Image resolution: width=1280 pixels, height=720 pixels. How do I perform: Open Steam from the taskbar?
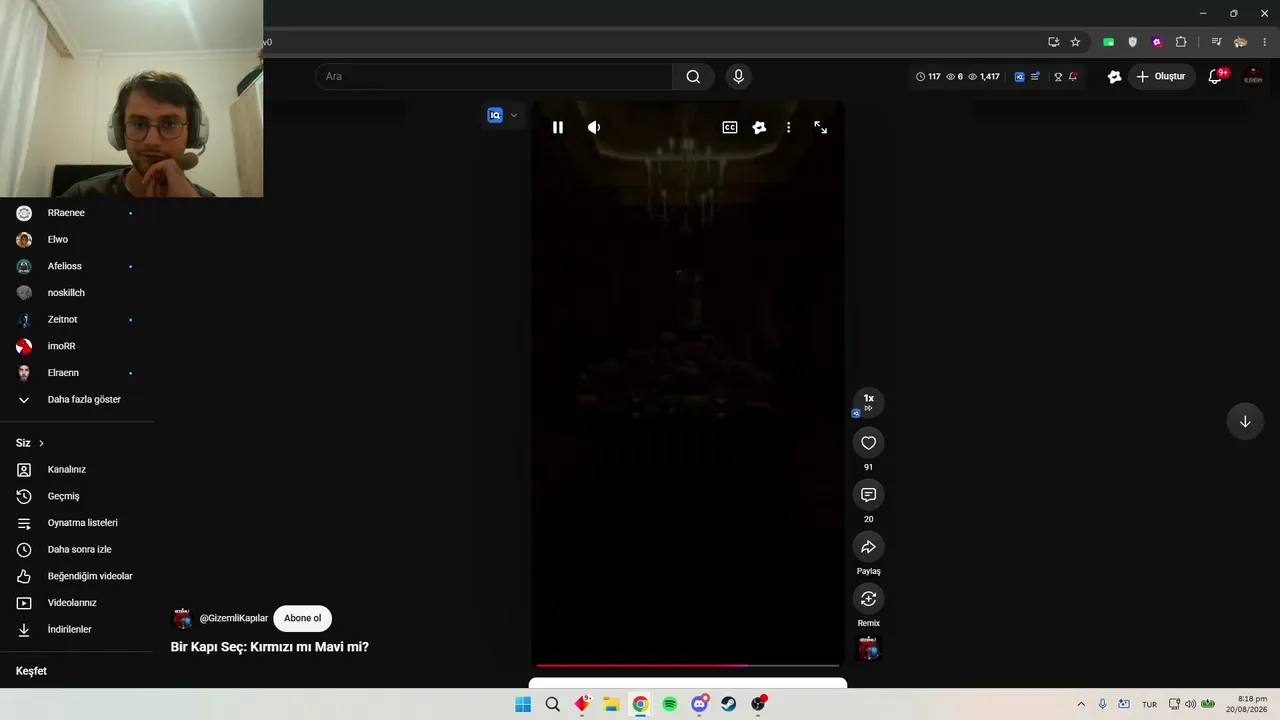729,704
